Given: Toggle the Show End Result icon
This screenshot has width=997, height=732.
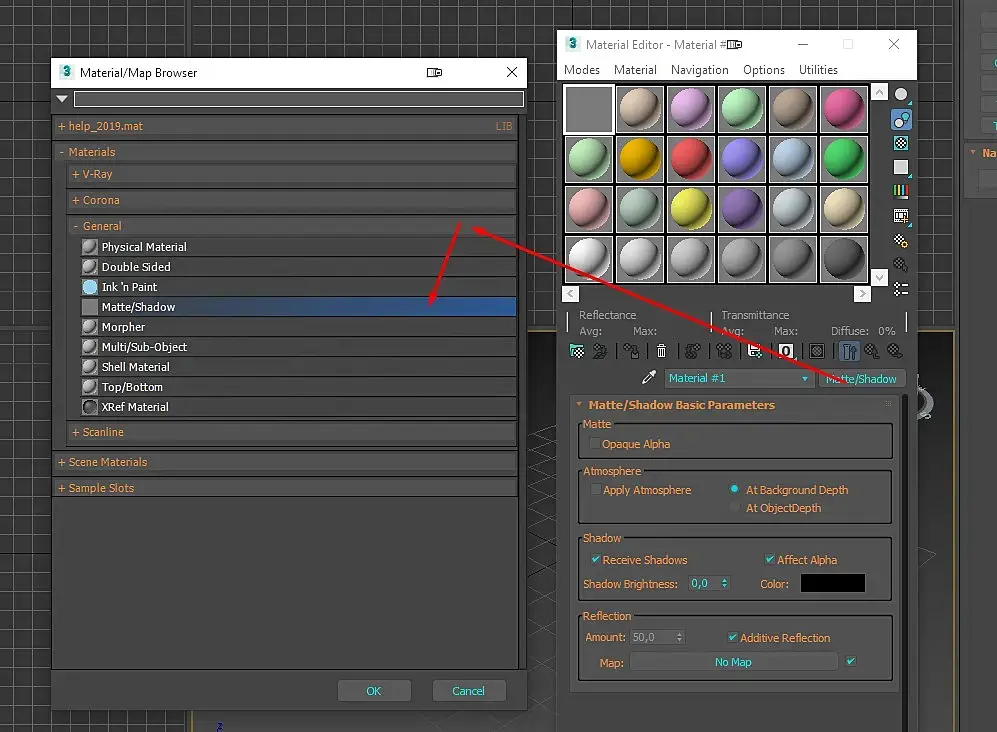Looking at the screenshot, I should point(849,351).
